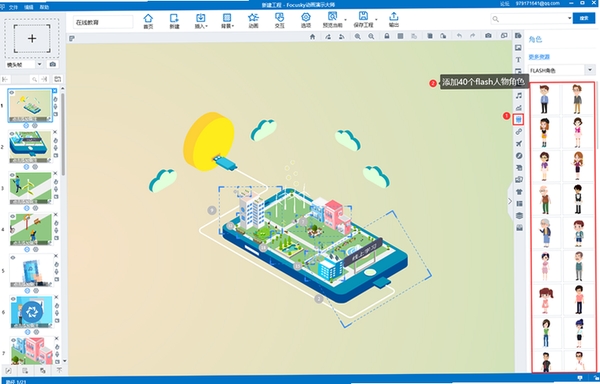Select the hyperlink tool in right sidebar
Viewport: 600px width, 384px height.
tap(519, 132)
